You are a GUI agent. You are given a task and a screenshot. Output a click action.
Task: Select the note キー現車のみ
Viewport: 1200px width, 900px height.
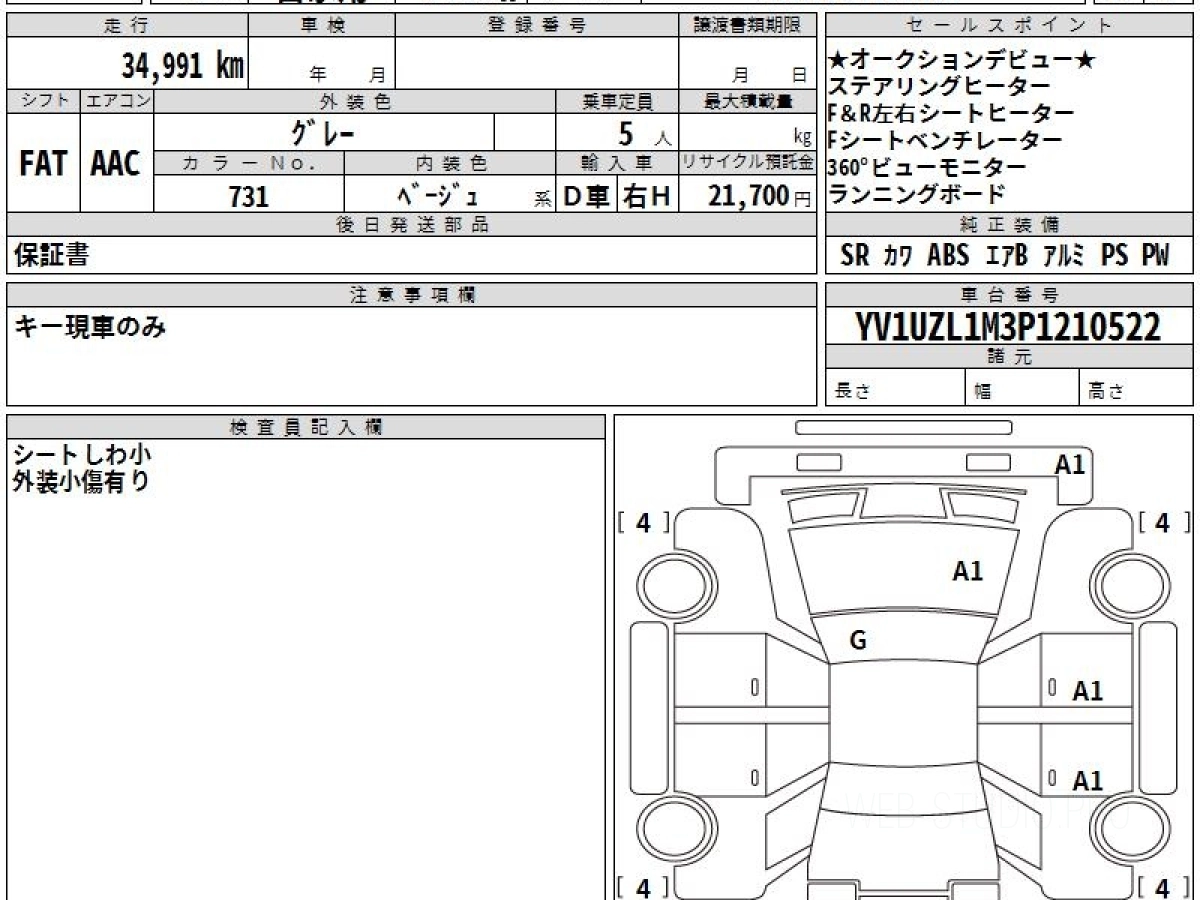[x=90, y=326]
